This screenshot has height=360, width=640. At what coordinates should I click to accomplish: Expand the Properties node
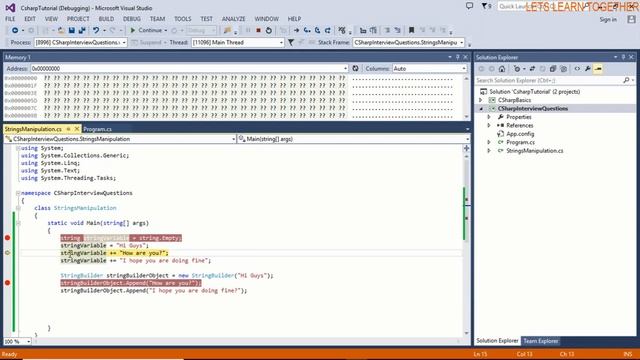[489, 117]
